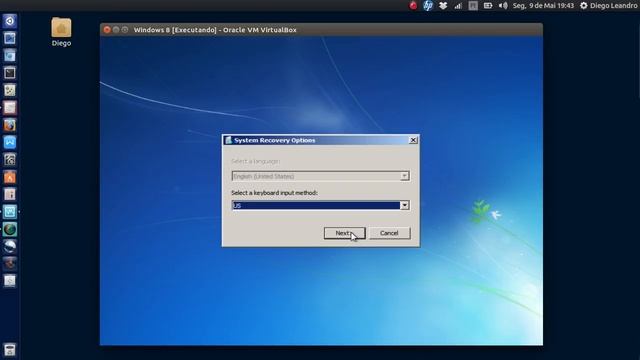Viewport: 640px width, 360px height.
Task: Open the white swirl globe dock icon
Action: click(x=10, y=246)
